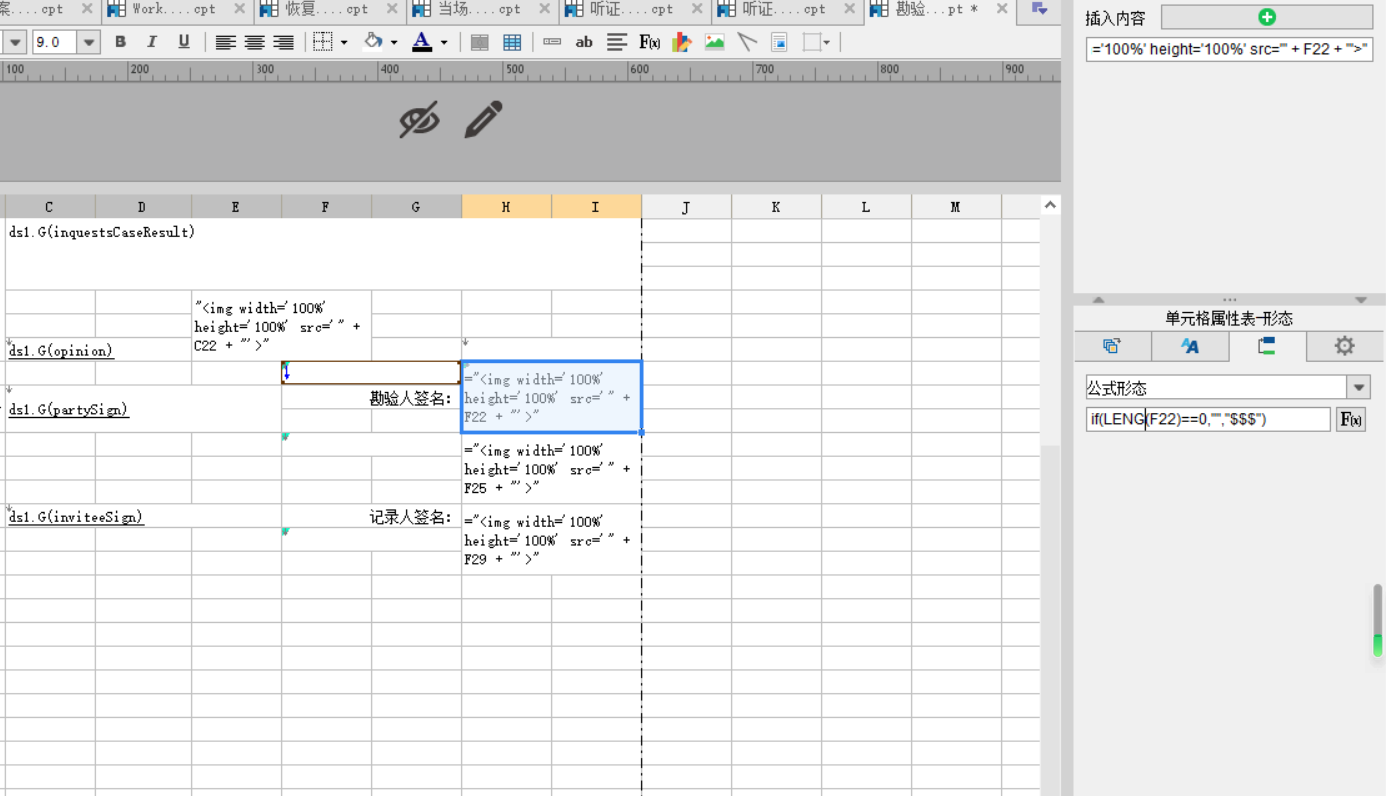Close the Work....cpt tab
The width and height of the screenshot is (1386, 796).
click(239, 9)
